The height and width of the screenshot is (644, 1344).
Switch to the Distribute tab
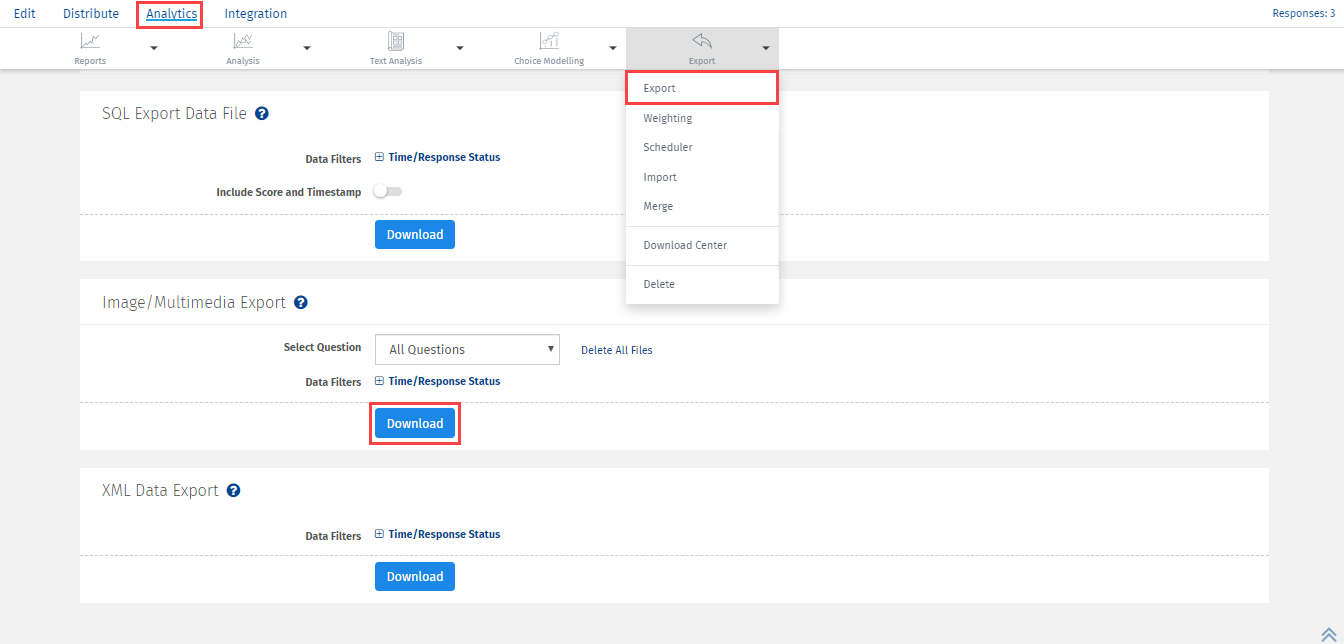91,14
